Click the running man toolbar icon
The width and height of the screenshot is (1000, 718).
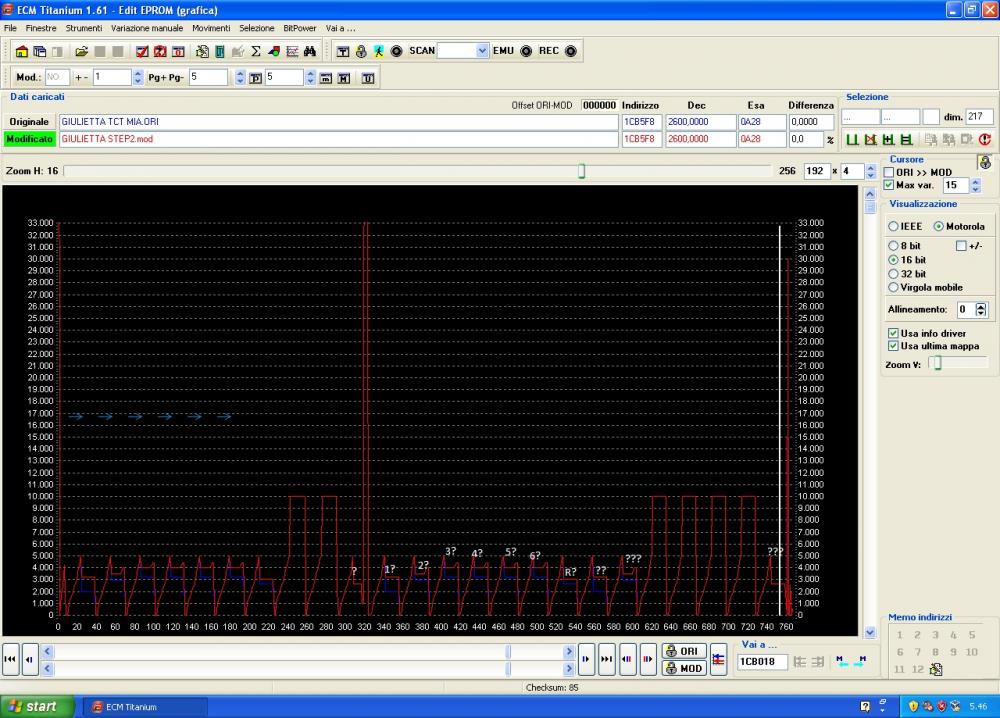(378, 52)
